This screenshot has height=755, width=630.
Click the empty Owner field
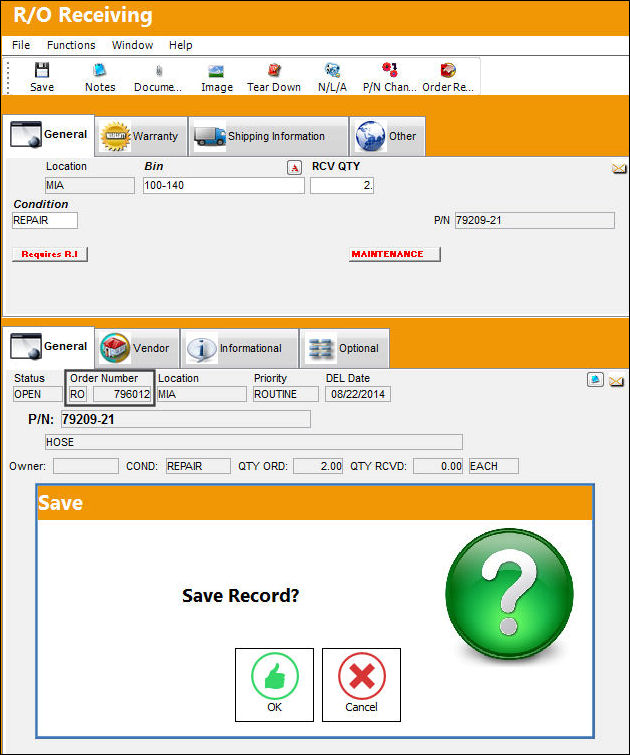(86, 466)
